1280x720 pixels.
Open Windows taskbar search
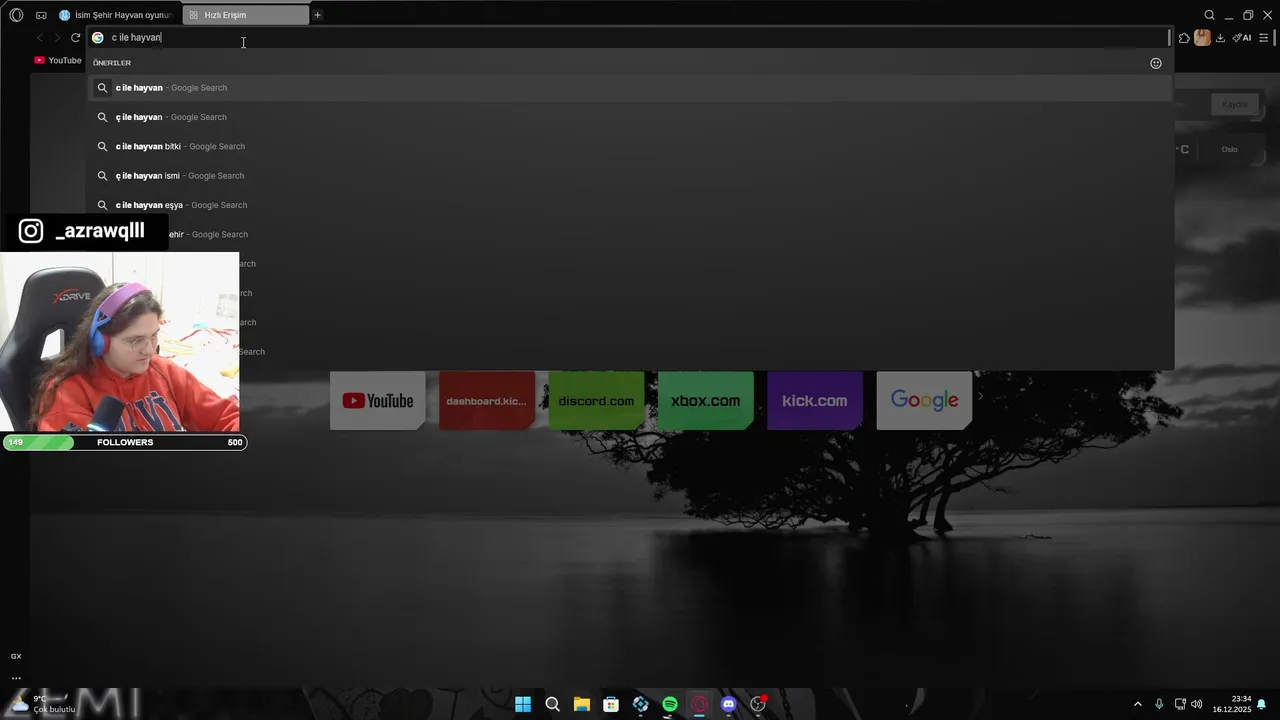[552, 704]
